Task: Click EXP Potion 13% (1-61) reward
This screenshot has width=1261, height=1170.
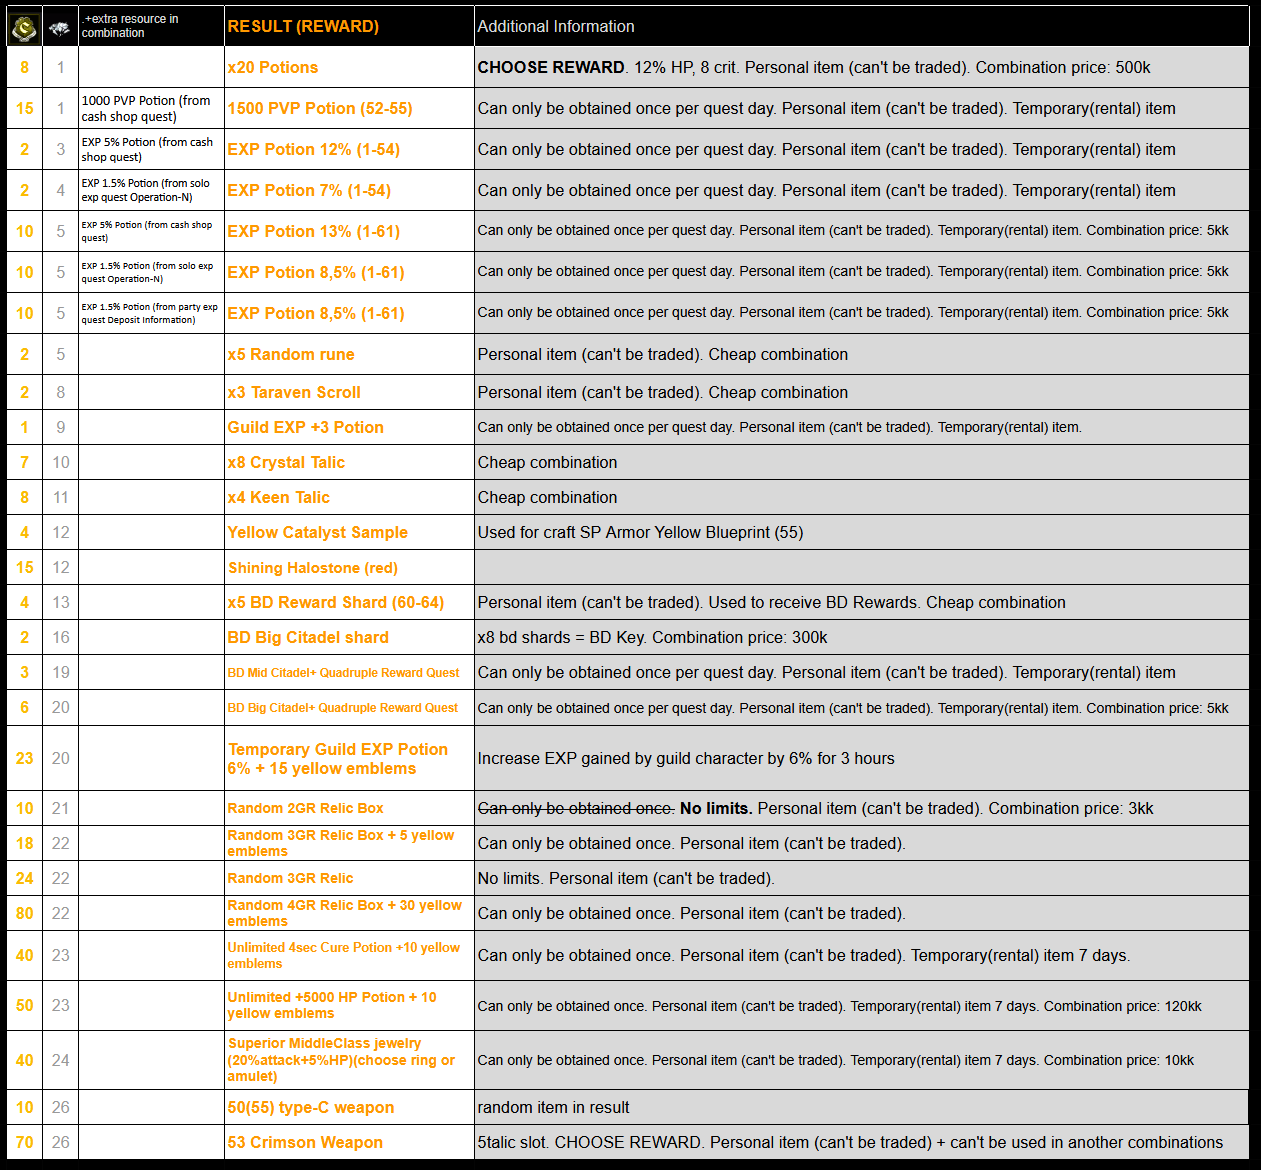Action: (313, 231)
